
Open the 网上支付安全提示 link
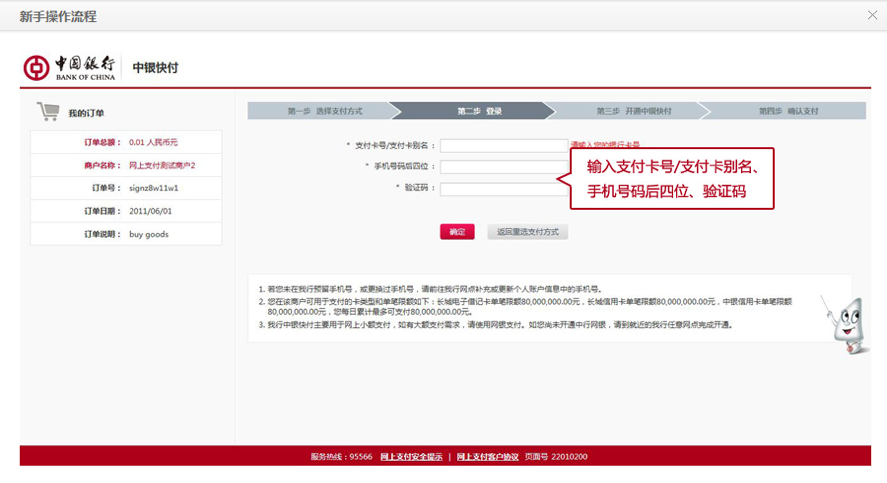pos(411,456)
